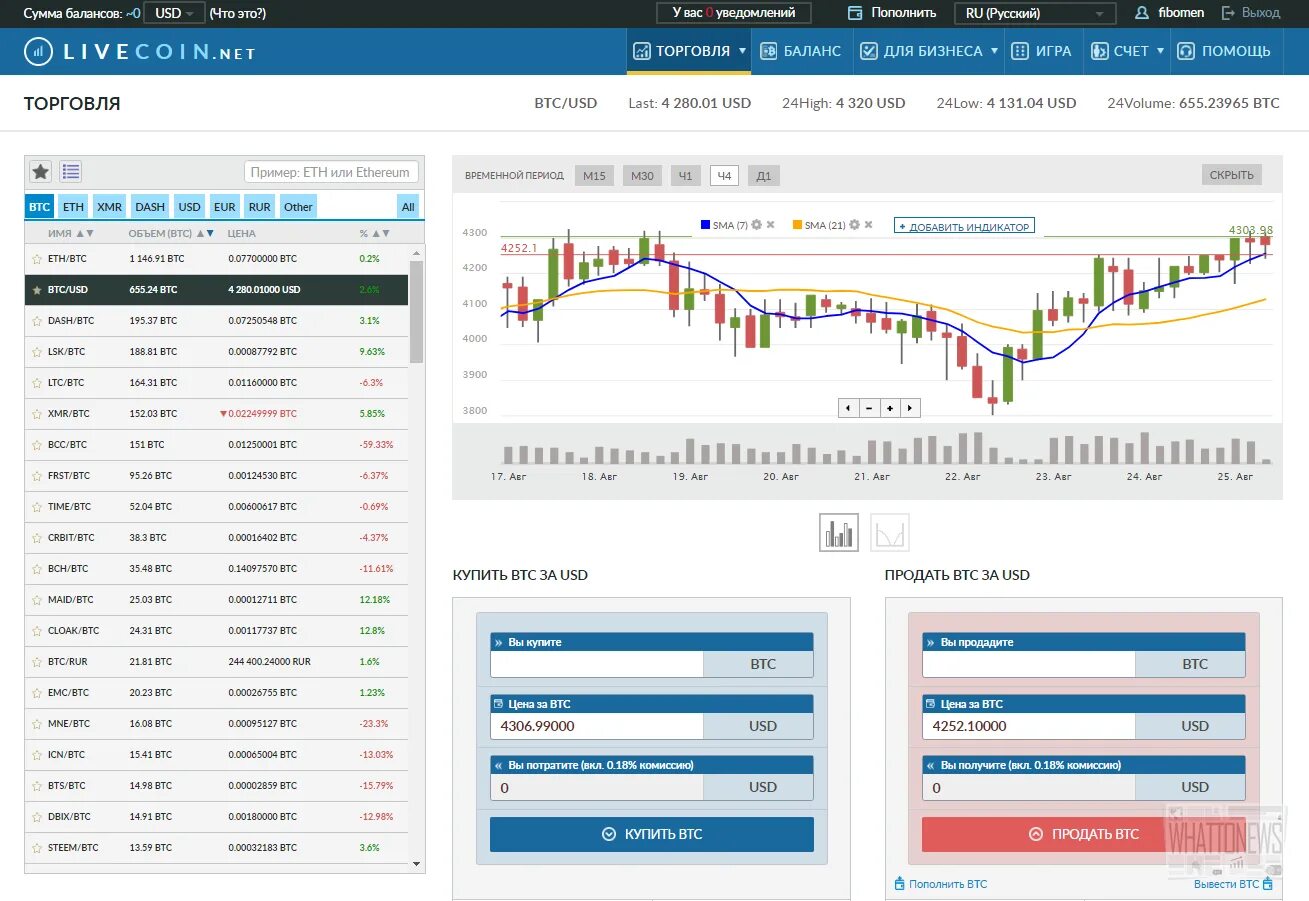Click the favorites star icon above pair list

click(40, 171)
